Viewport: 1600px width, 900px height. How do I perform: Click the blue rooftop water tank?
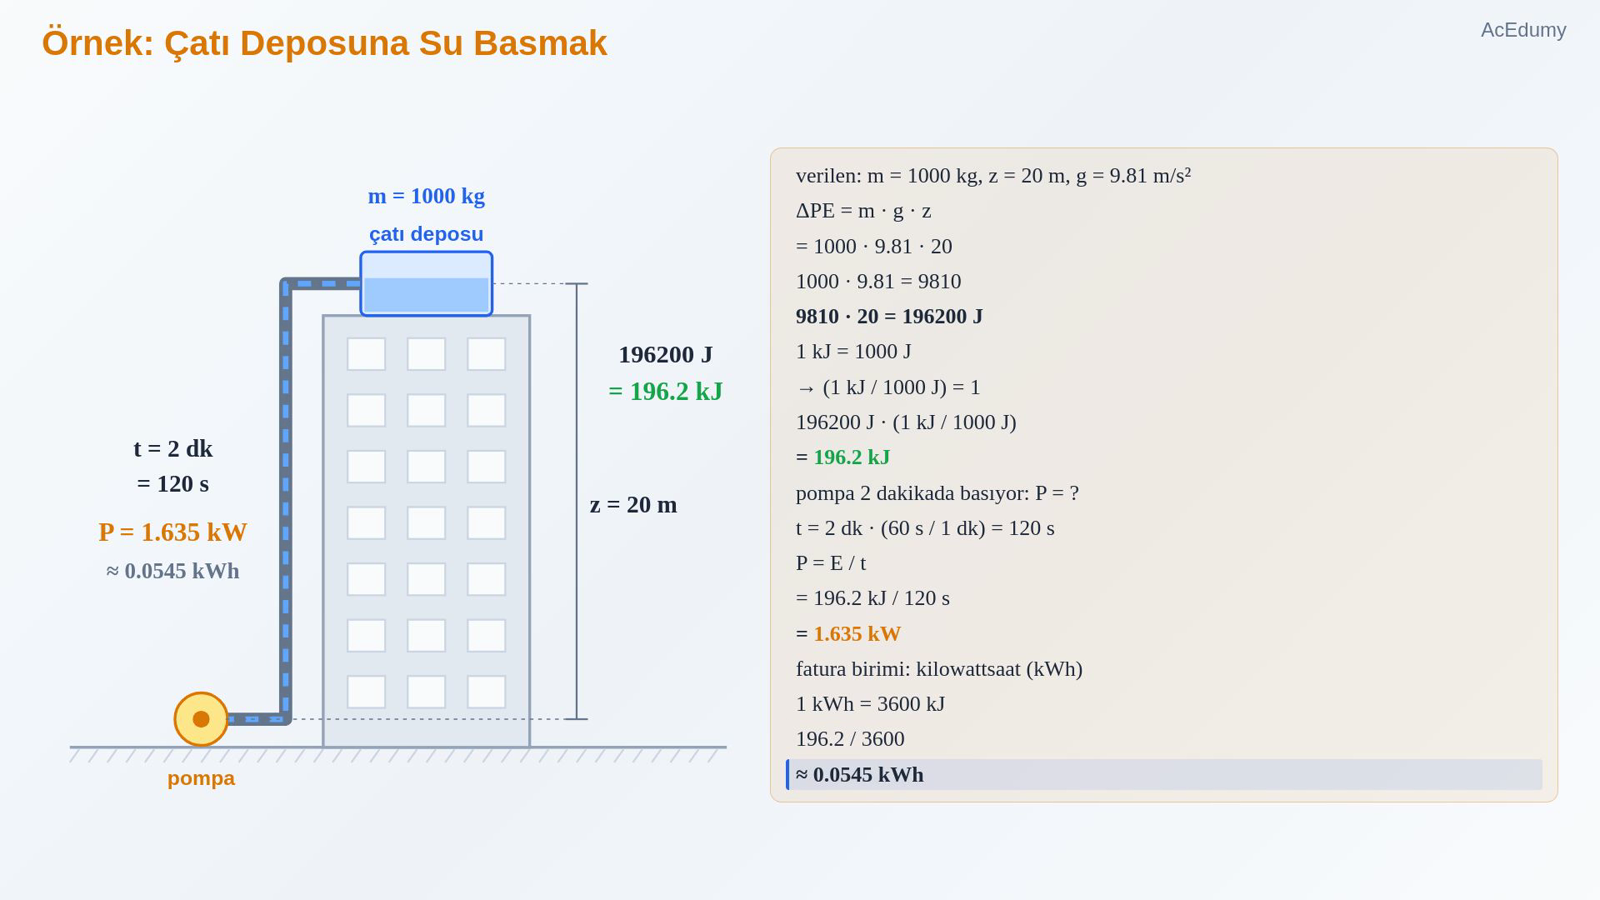pos(427,284)
